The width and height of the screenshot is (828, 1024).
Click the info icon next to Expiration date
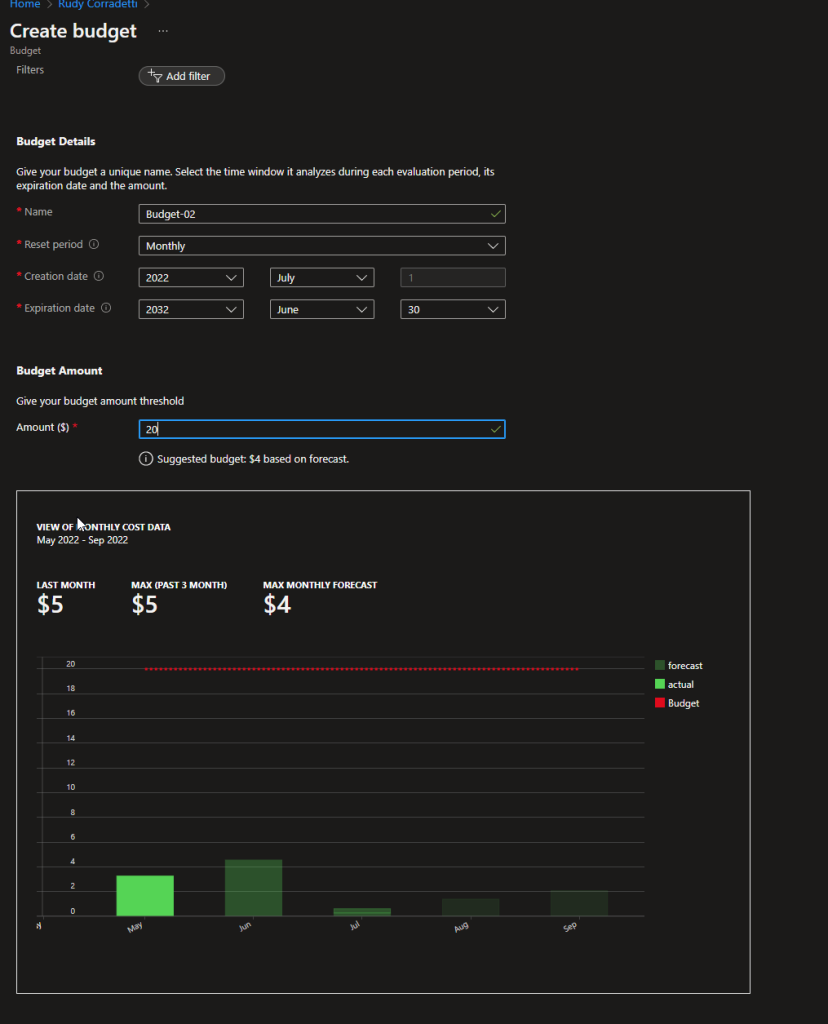(106, 308)
